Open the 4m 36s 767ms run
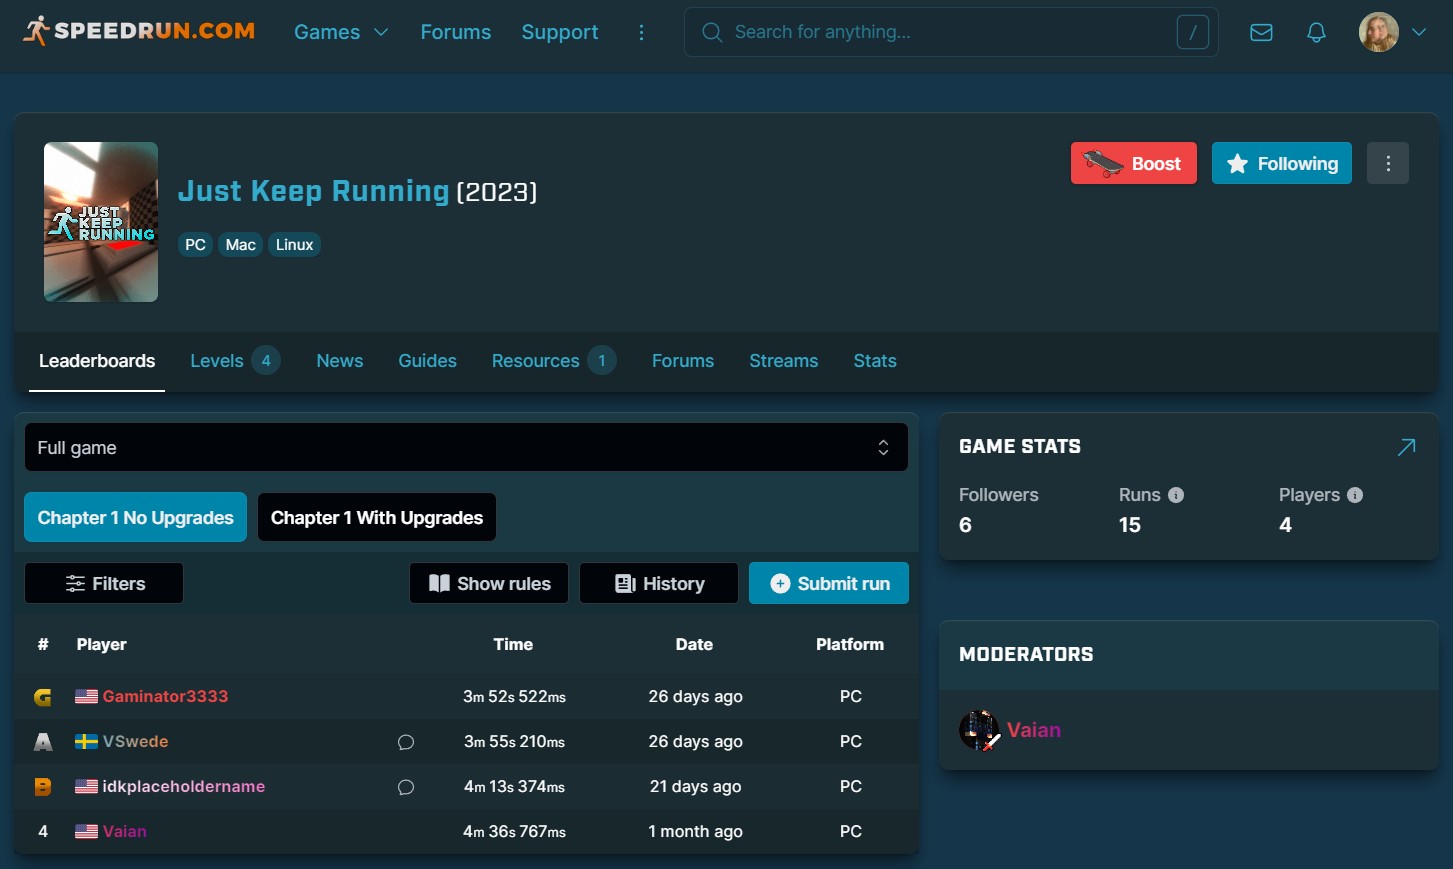Viewport: 1453px width, 869px height. 514,831
